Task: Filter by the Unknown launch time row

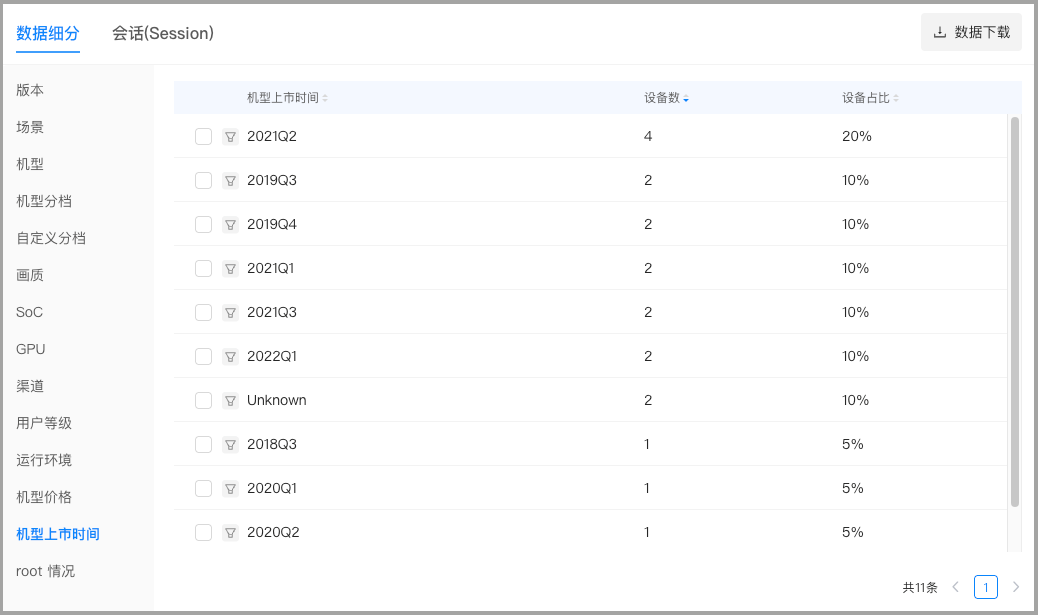Action: click(x=230, y=401)
